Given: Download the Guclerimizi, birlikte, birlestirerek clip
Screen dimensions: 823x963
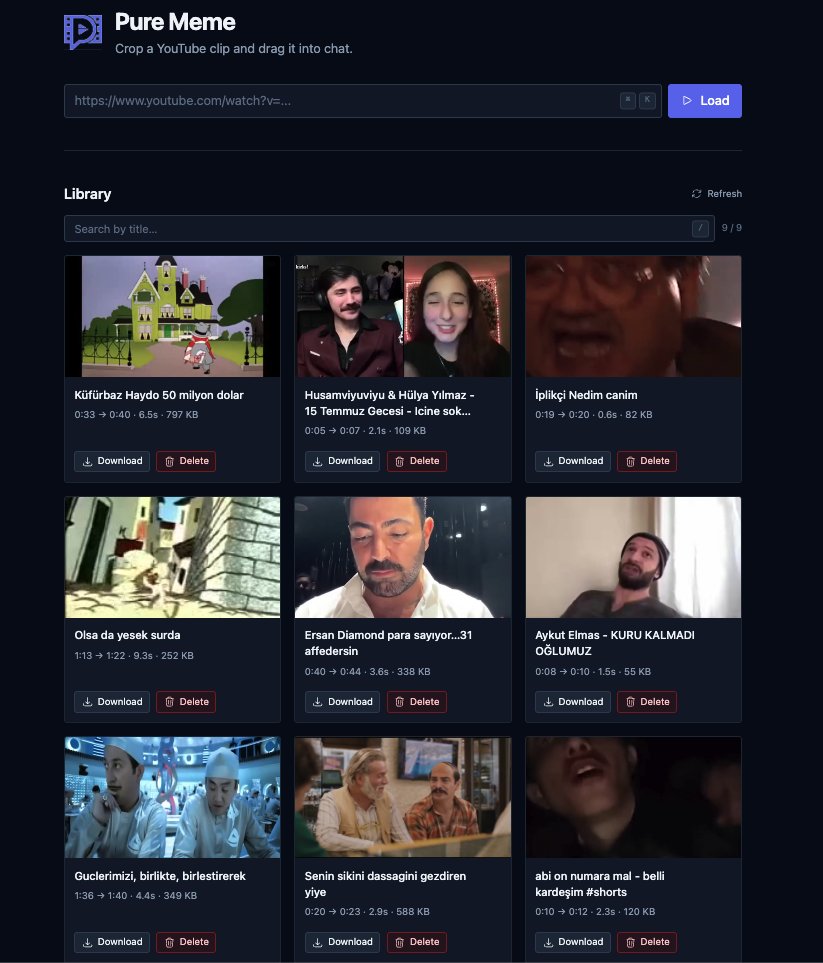Looking at the screenshot, I should (112, 942).
